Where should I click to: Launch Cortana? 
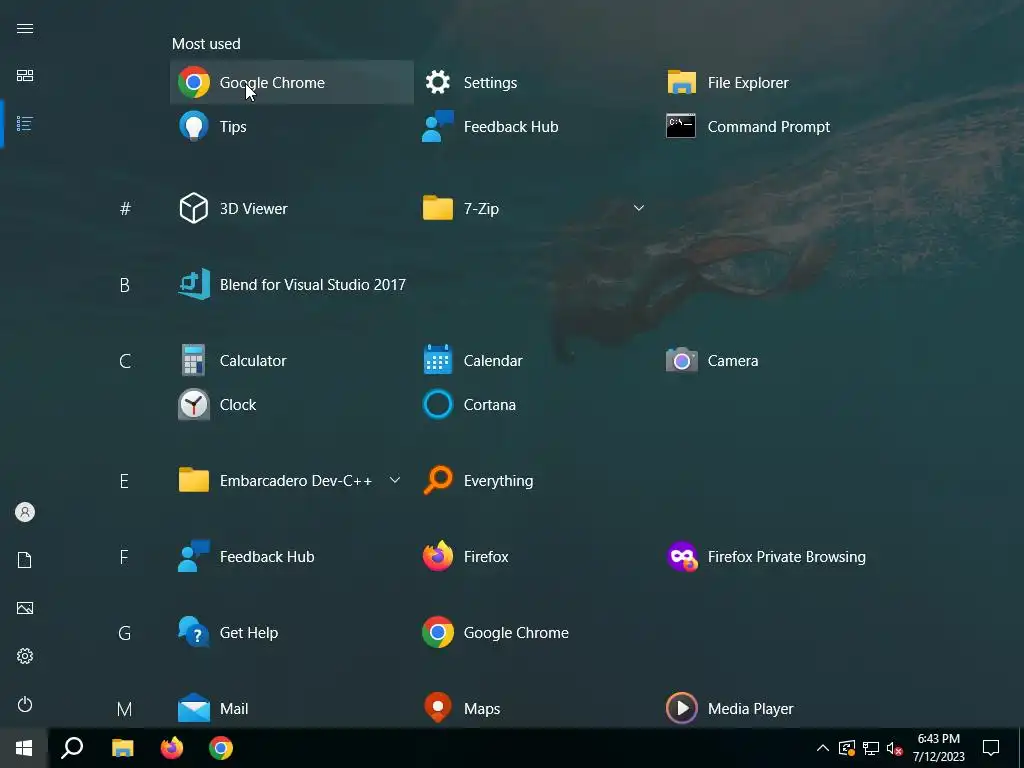[x=536, y=405]
